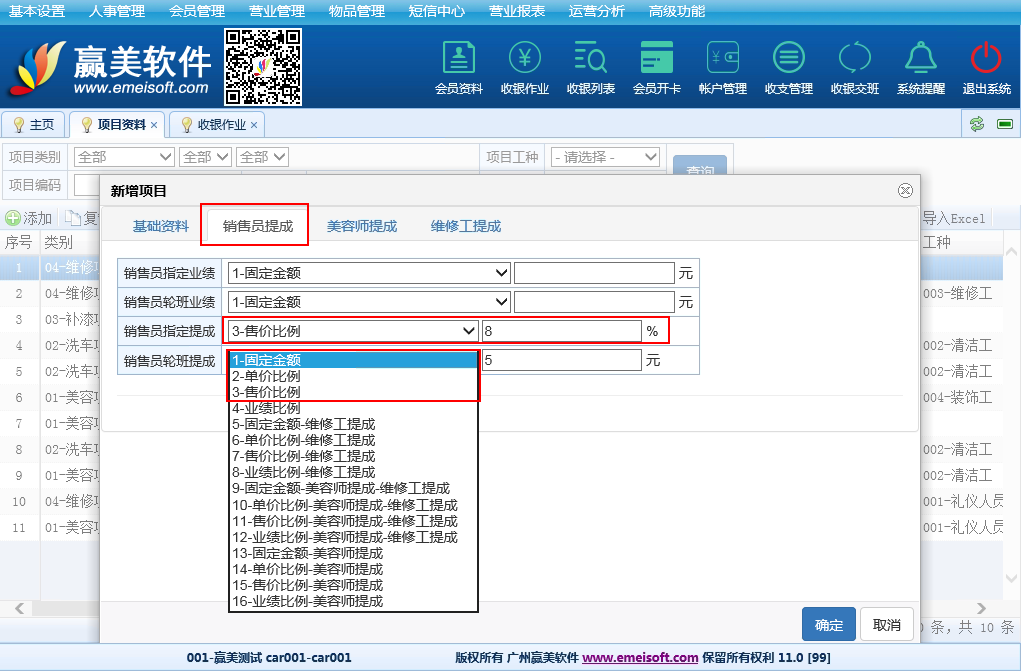1021x671 pixels.
Task: Select 4-业绩比例 in the dropdown list
Action: pyautogui.click(x=266, y=409)
